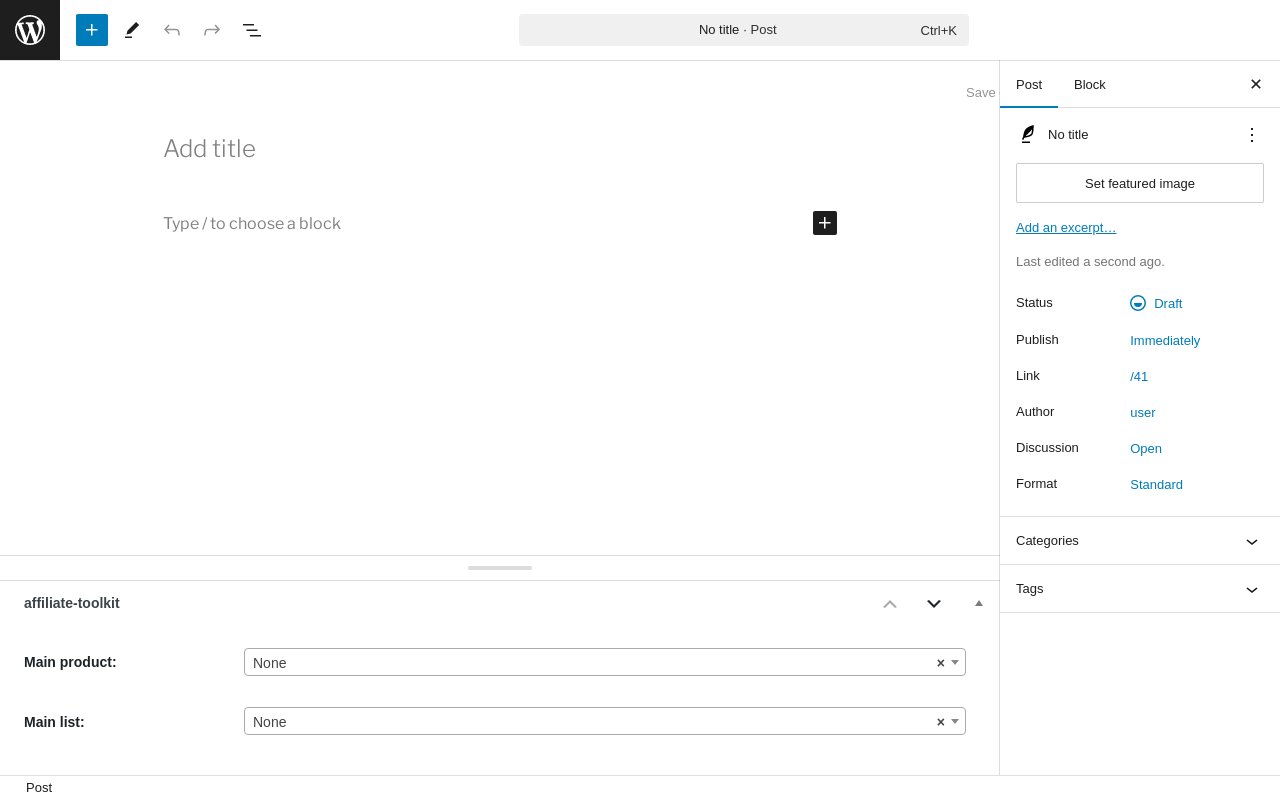Select the Tools pencil icon
The height and width of the screenshot is (800, 1280).
(x=132, y=30)
